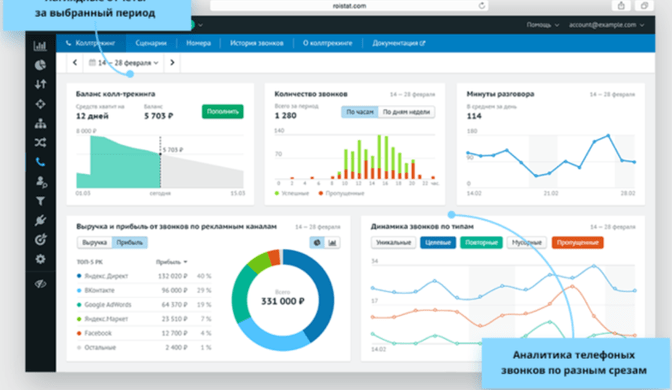Click the 5 703 ₽ balance value
672x390 pixels.
click(x=159, y=116)
